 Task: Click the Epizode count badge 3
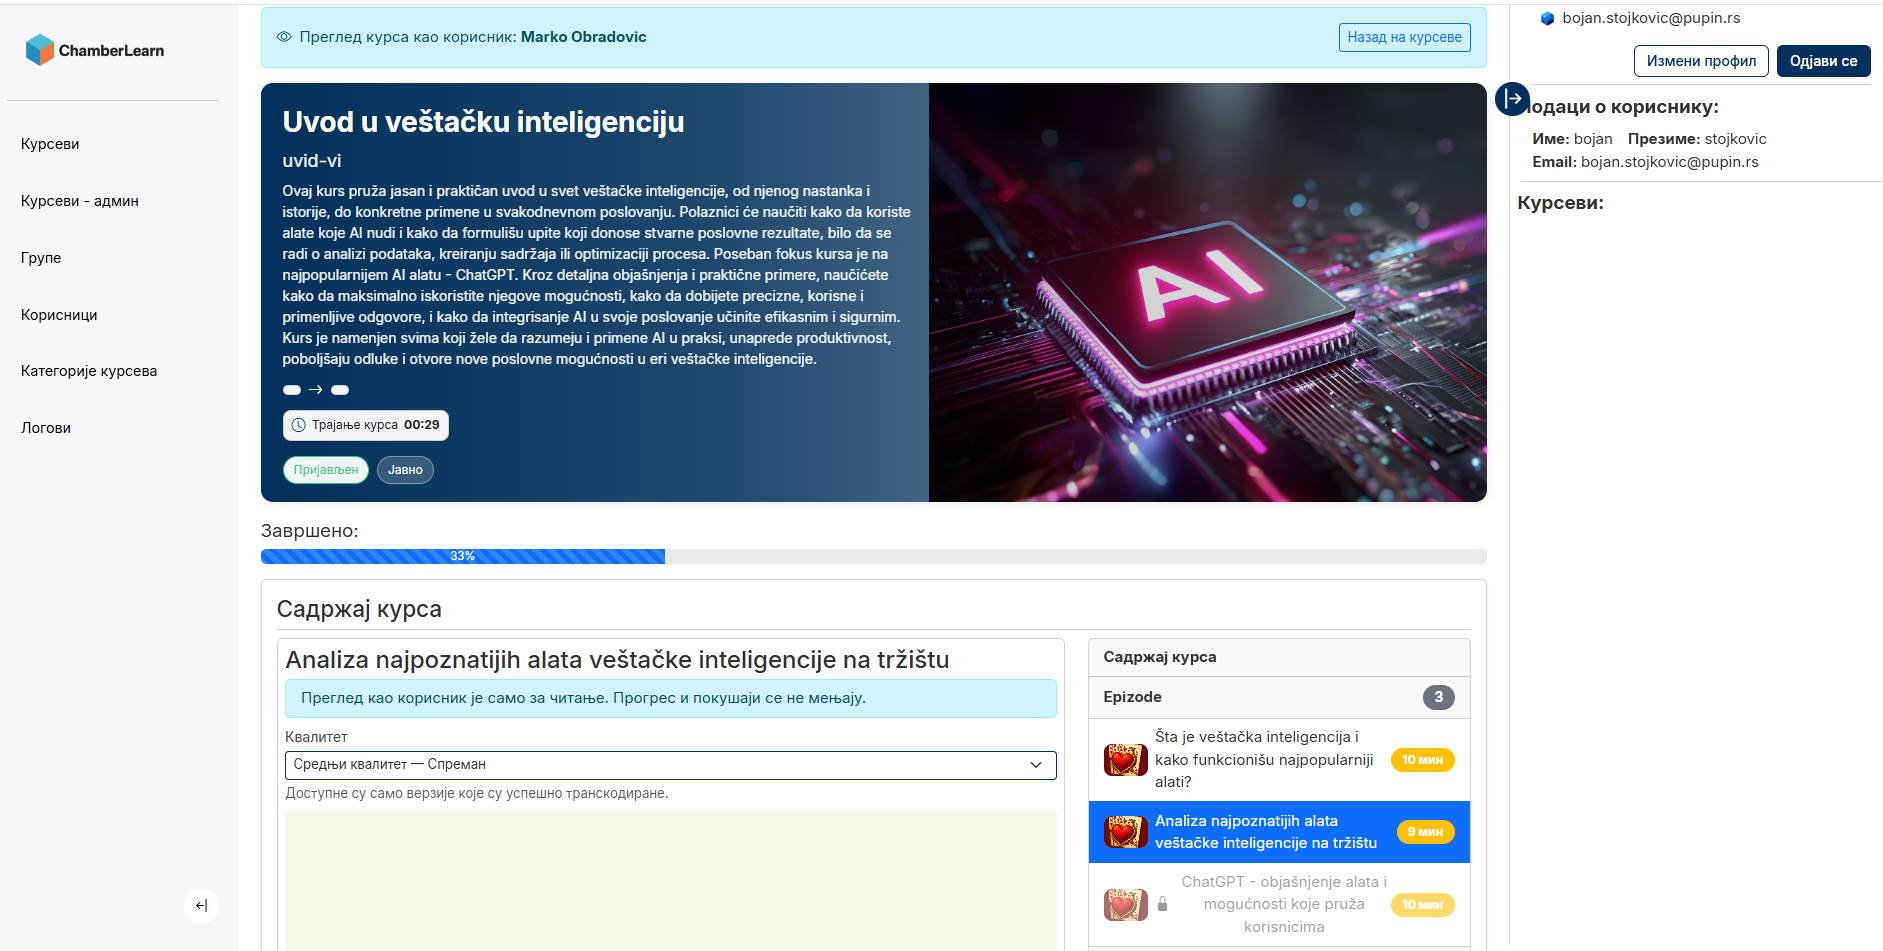(1439, 698)
